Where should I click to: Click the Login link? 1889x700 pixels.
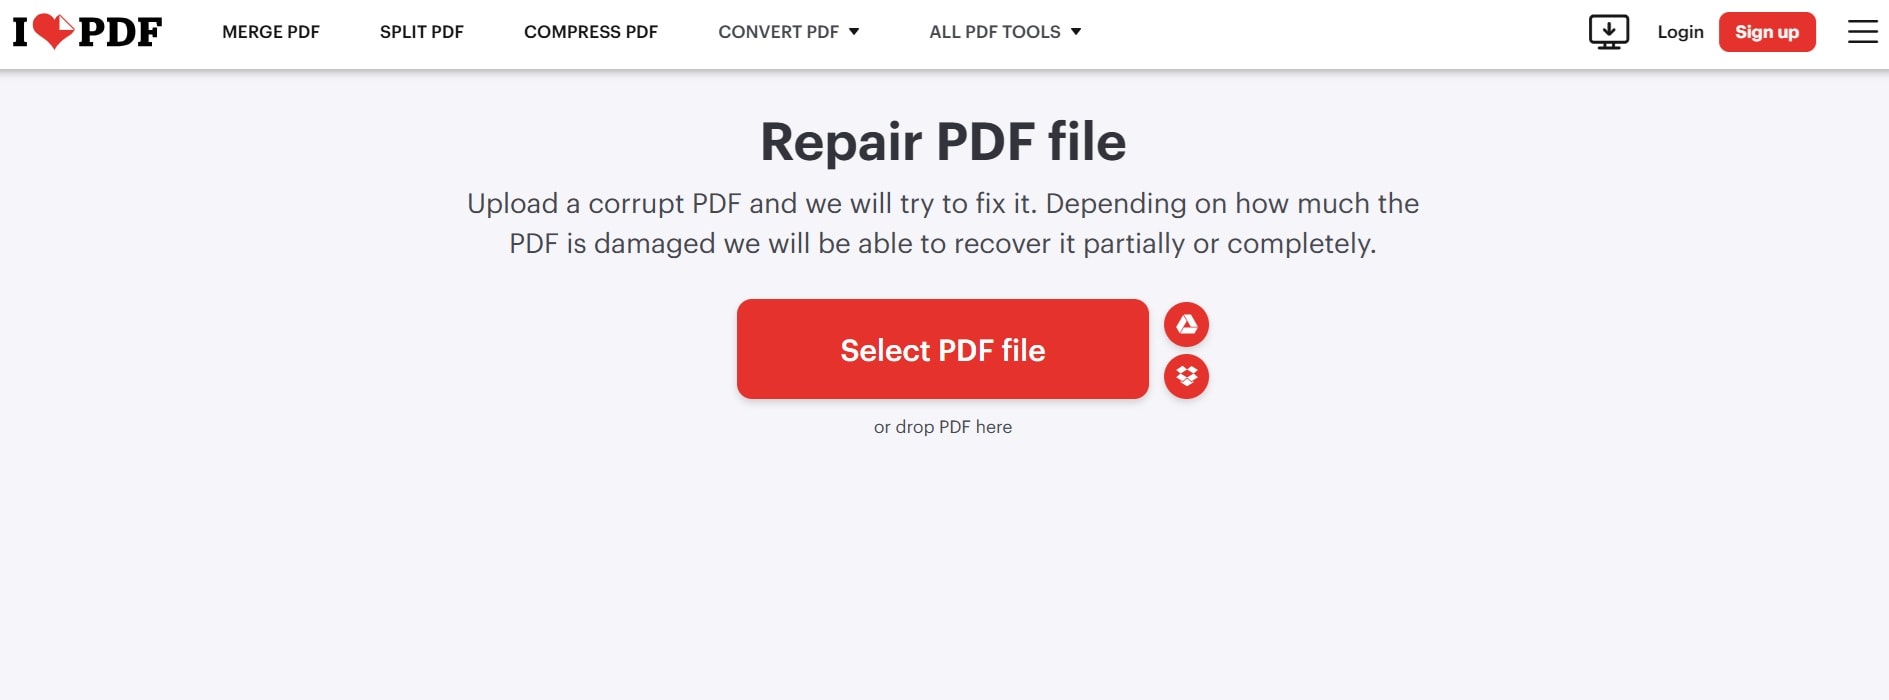click(x=1680, y=32)
